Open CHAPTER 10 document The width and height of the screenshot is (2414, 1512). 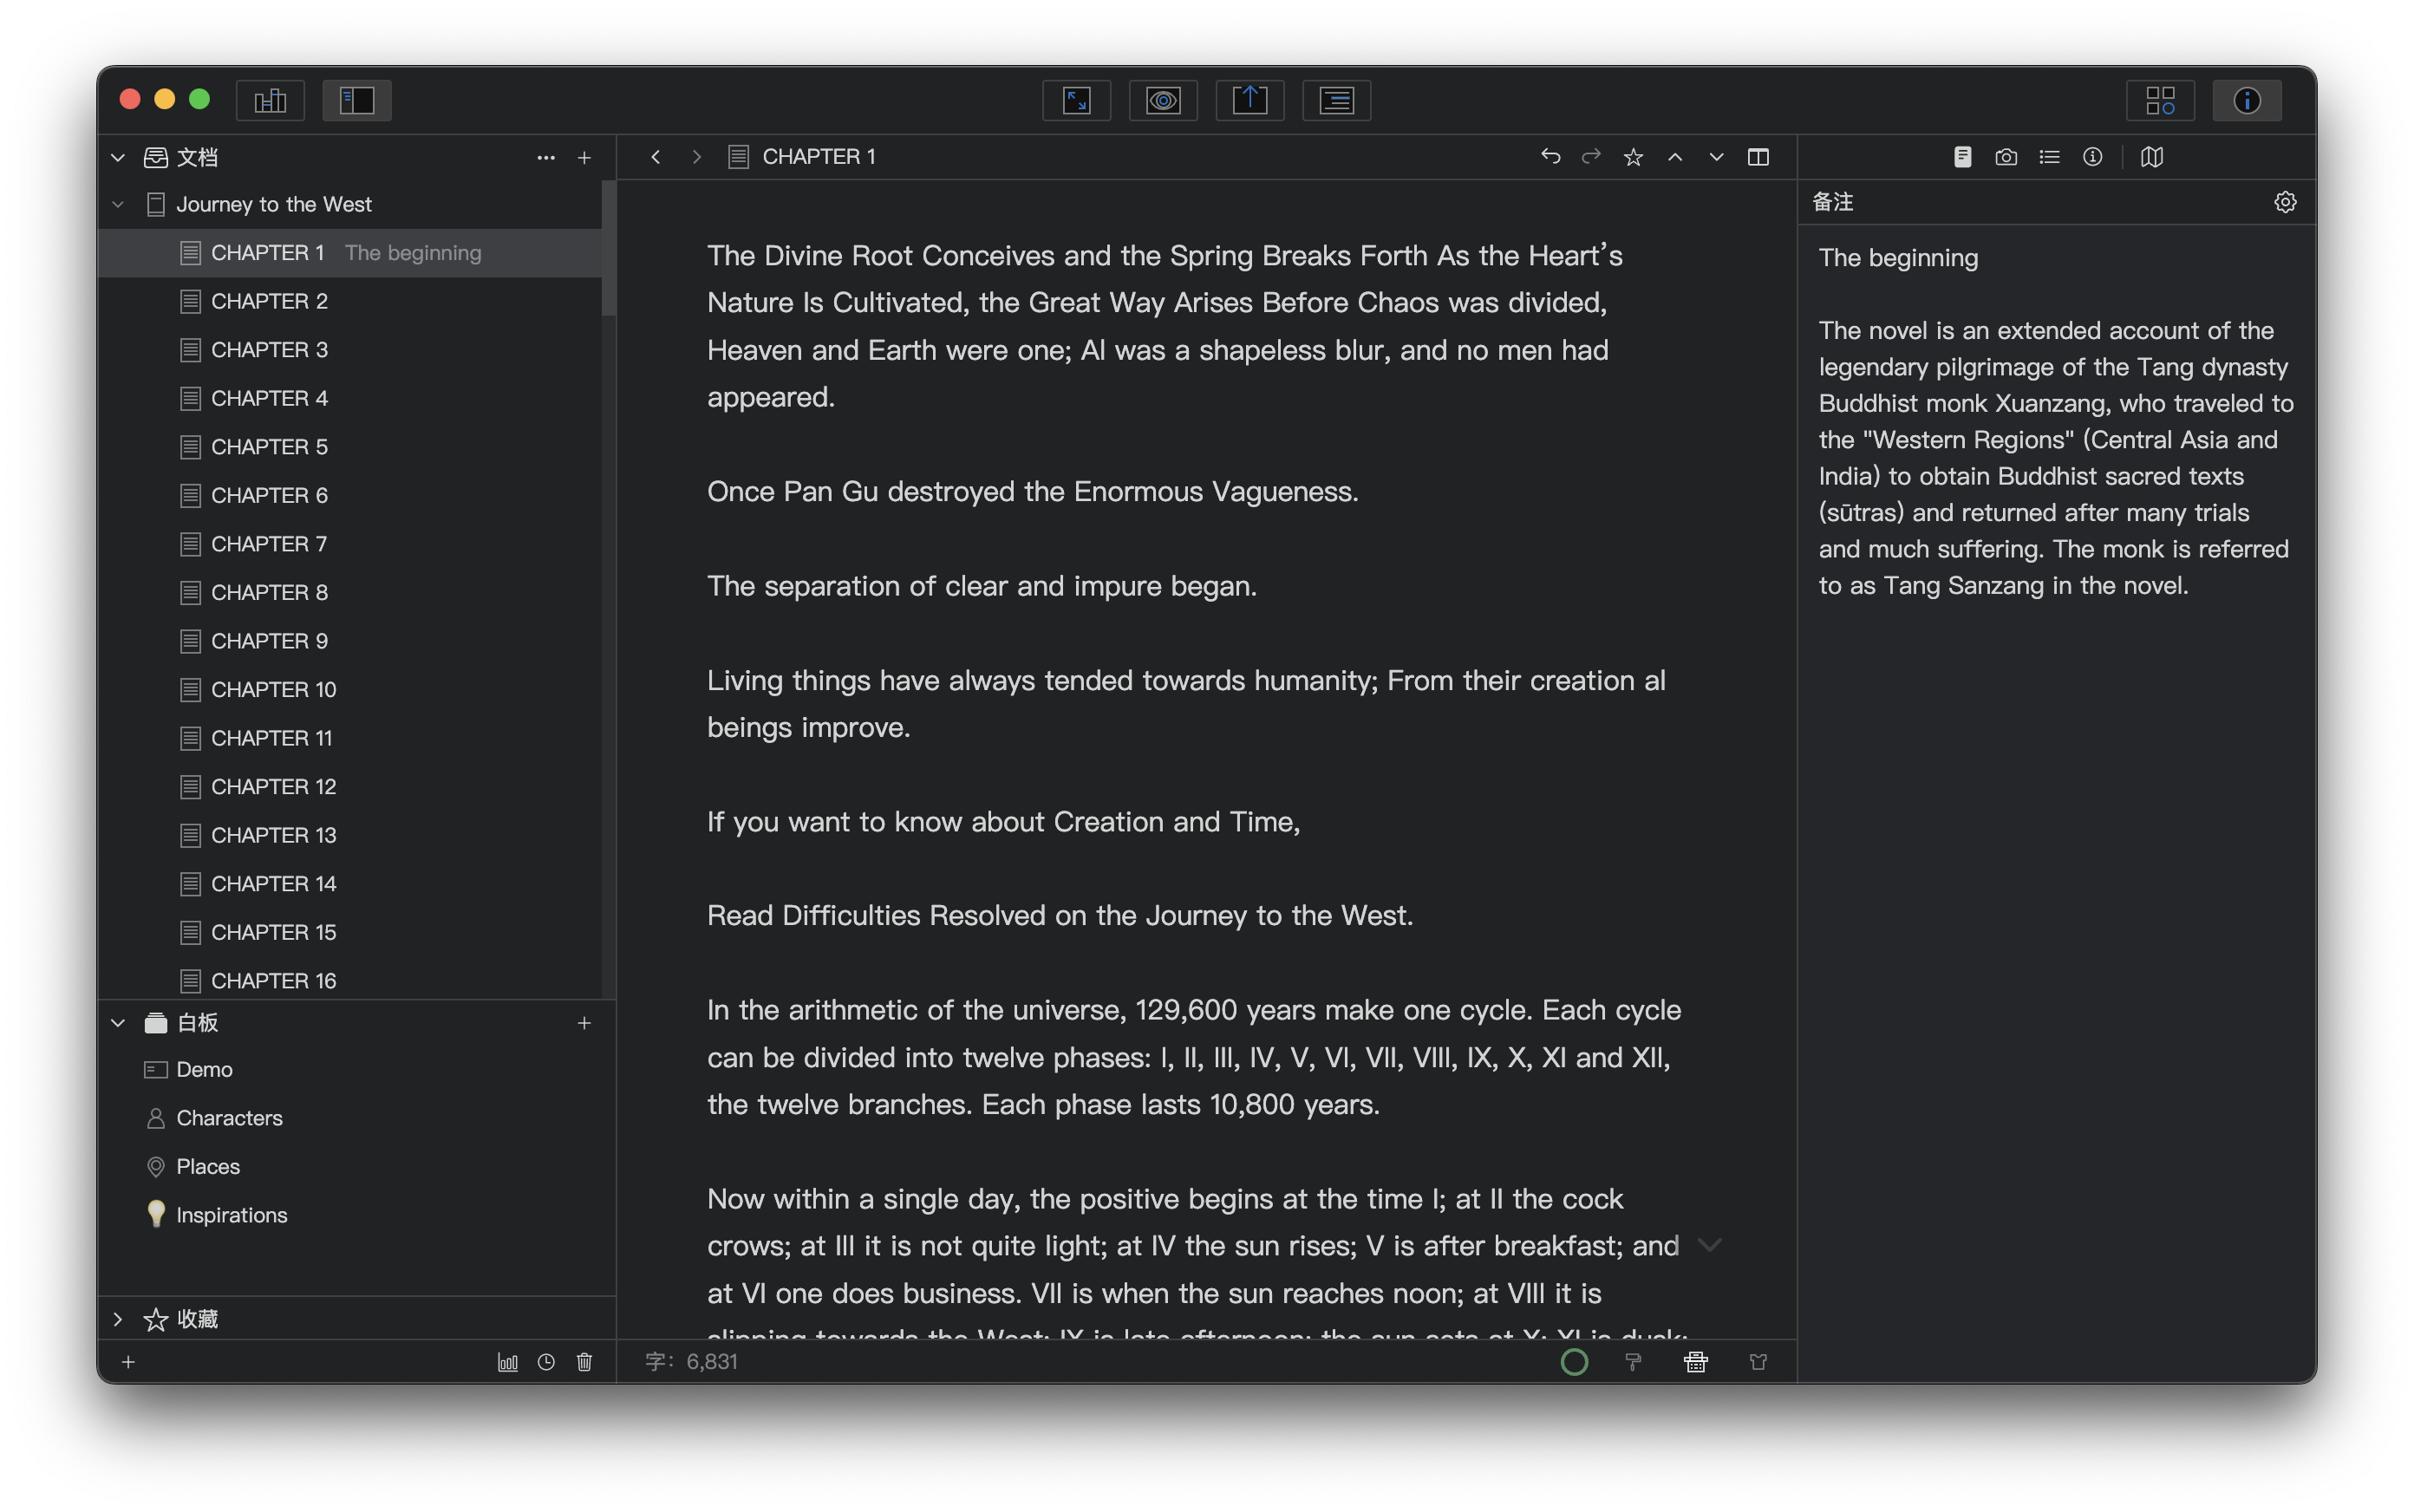[x=350, y=689]
